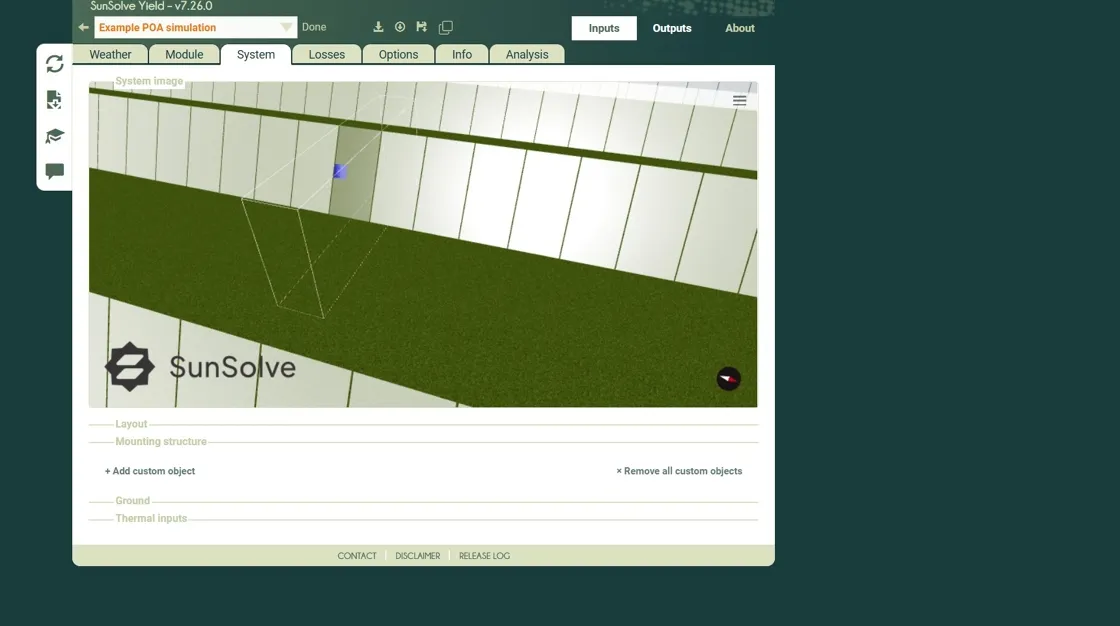
Task: Open the RELEASE LOG footer link
Action: click(484, 556)
